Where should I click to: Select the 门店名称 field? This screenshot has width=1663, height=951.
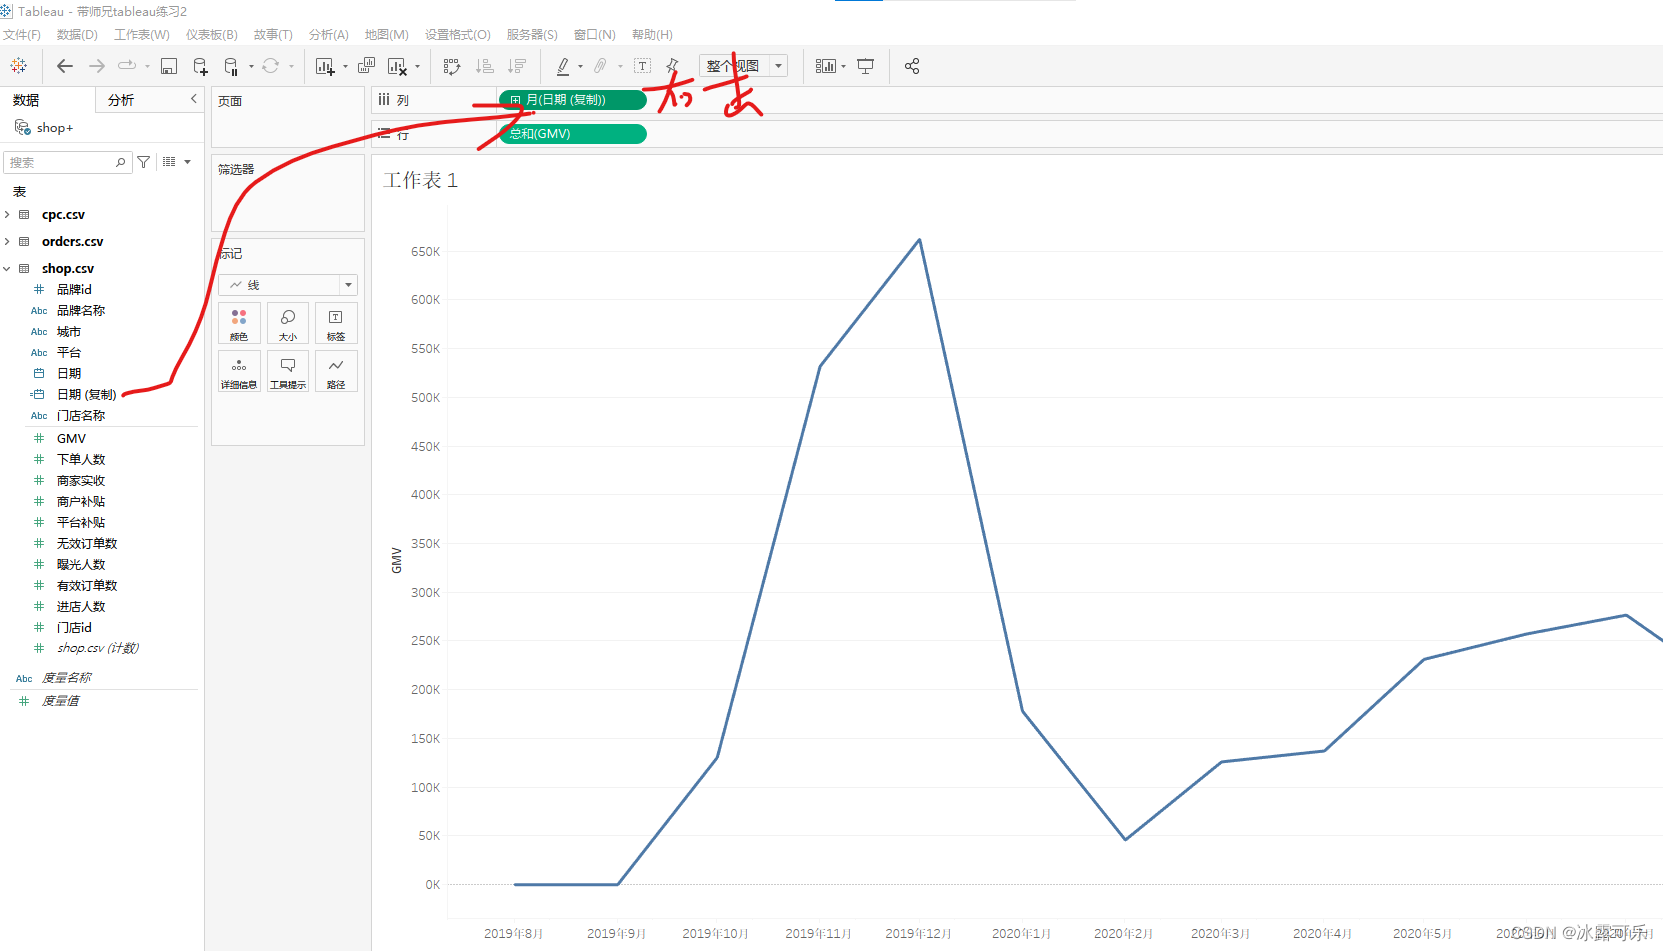pos(80,416)
